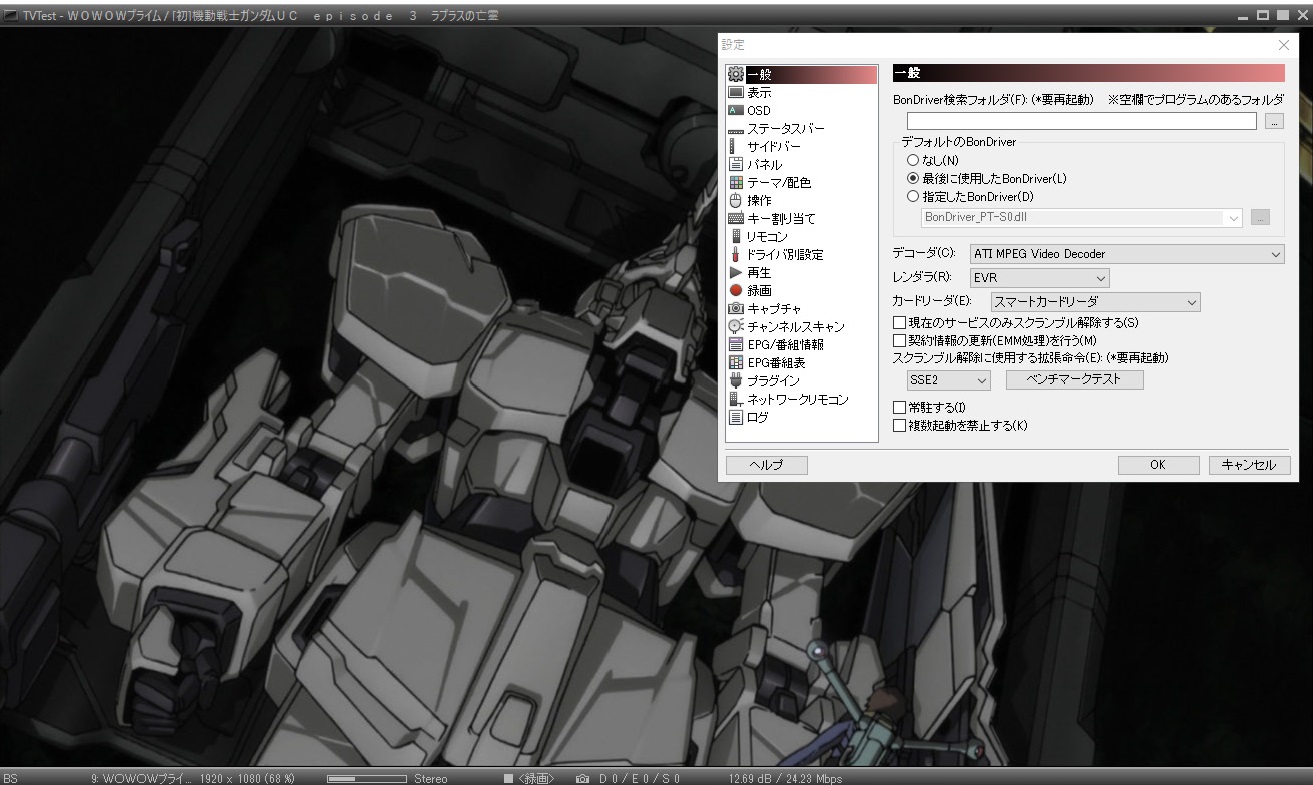The image size is (1313, 785).
Task: Open the SSE2 extension instruction dropdown
Action: [948, 380]
